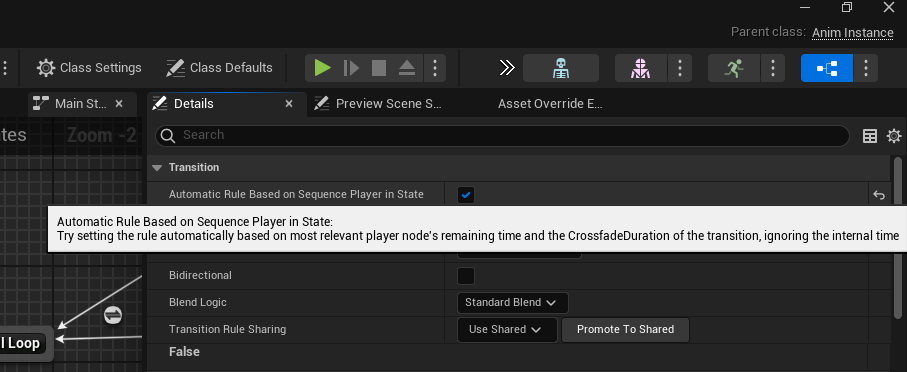Click the False text below Transition Rule Sharing
Viewport: 907px width, 372px height.
[x=185, y=352]
